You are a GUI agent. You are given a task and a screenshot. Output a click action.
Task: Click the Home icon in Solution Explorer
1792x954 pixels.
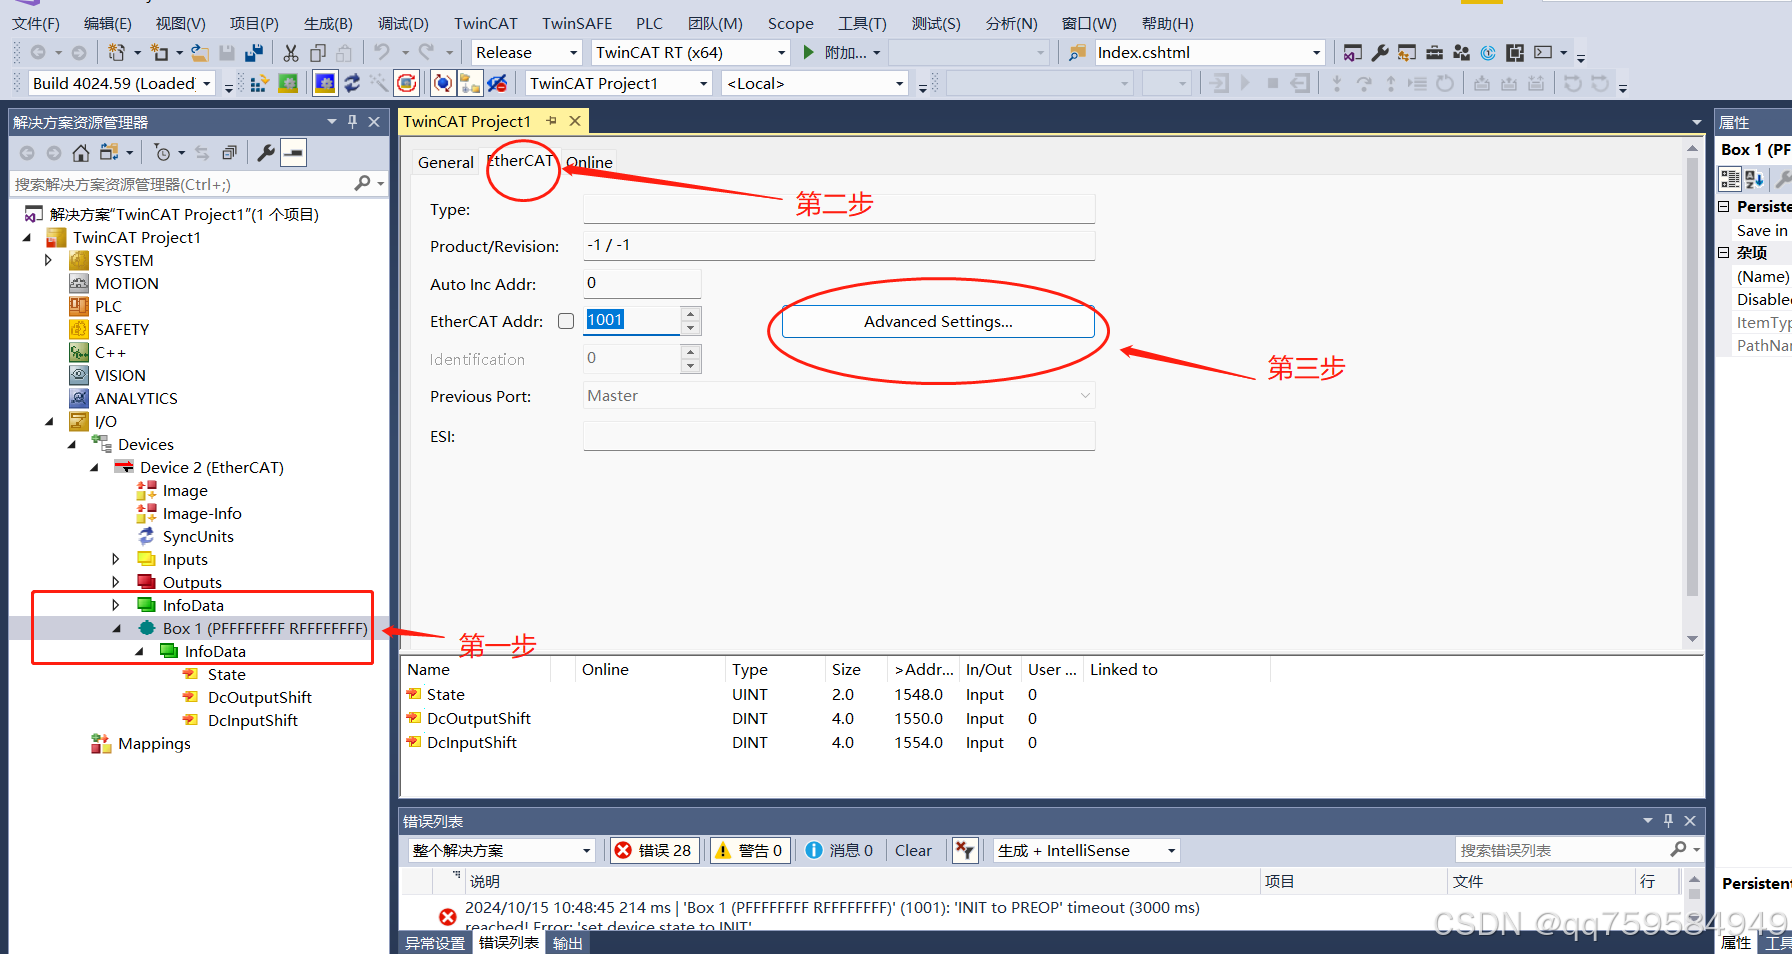[81, 153]
